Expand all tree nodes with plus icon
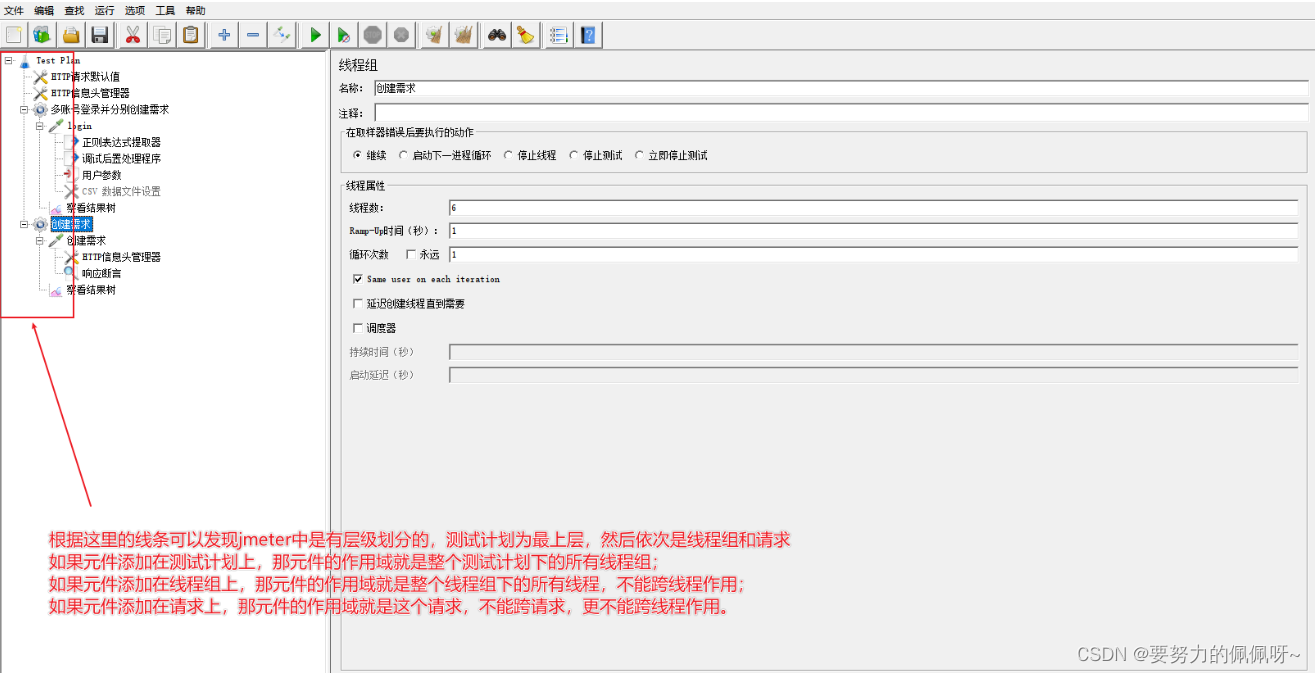1315x673 pixels. [x=223, y=34]
